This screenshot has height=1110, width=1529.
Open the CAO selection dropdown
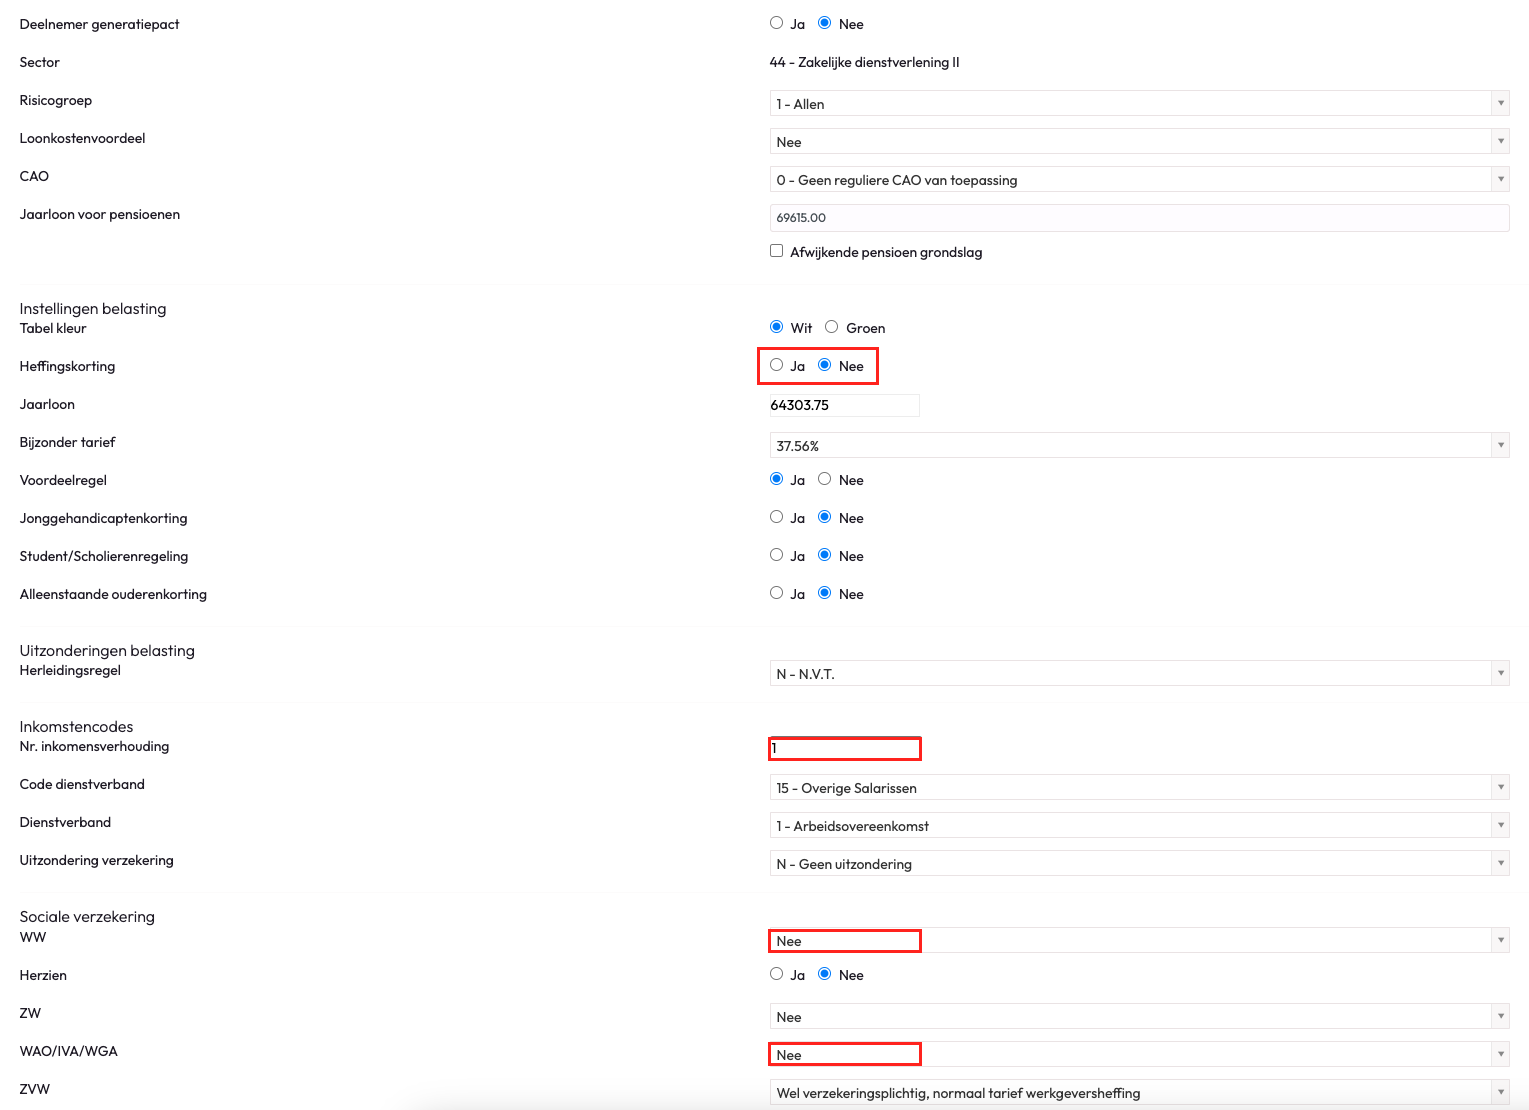(x=1138, y=180)
